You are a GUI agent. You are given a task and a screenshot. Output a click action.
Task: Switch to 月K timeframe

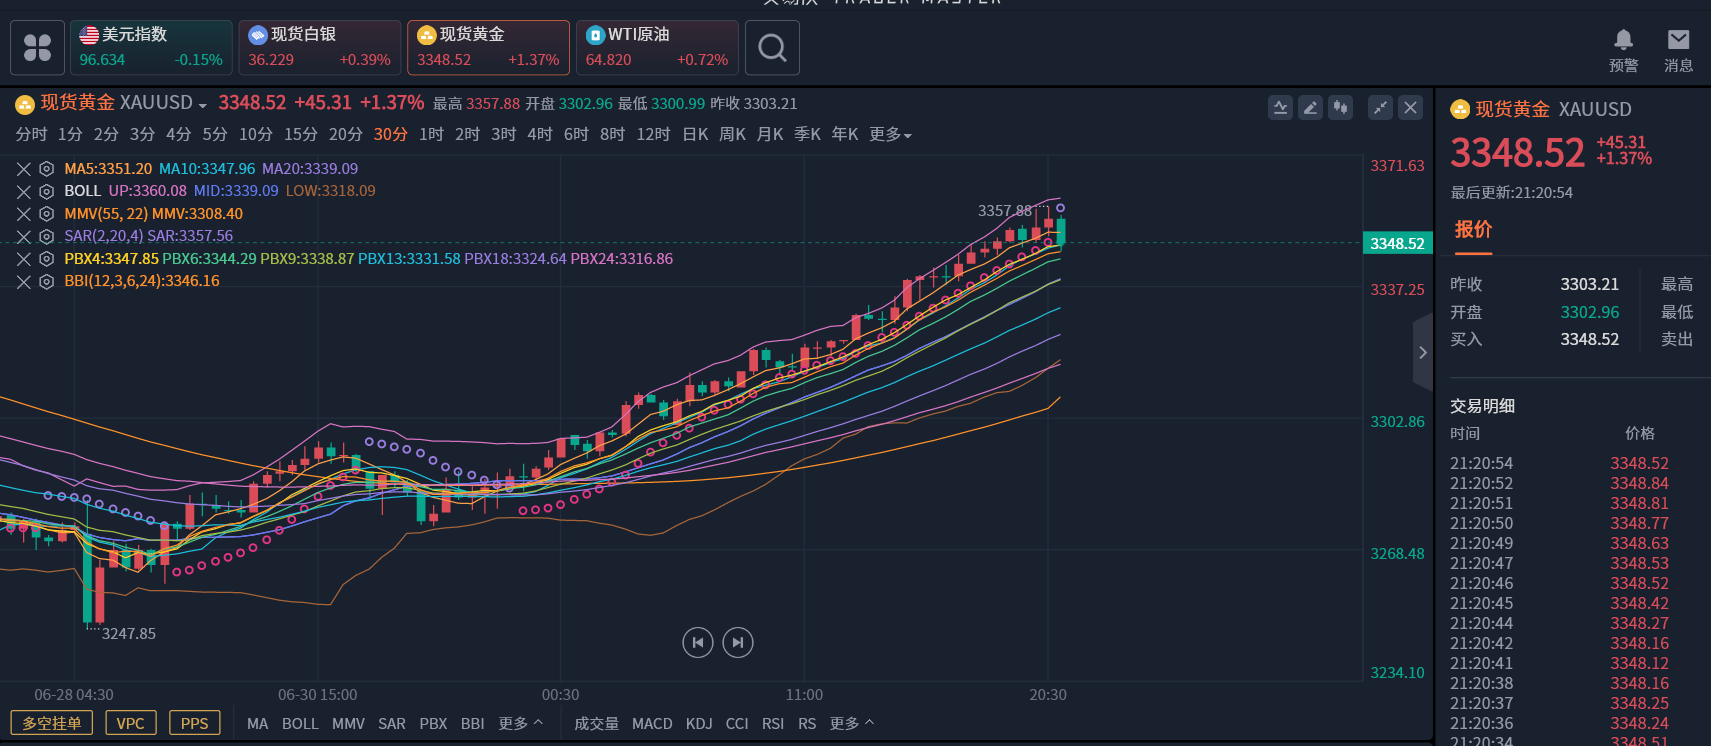(770, 134)
